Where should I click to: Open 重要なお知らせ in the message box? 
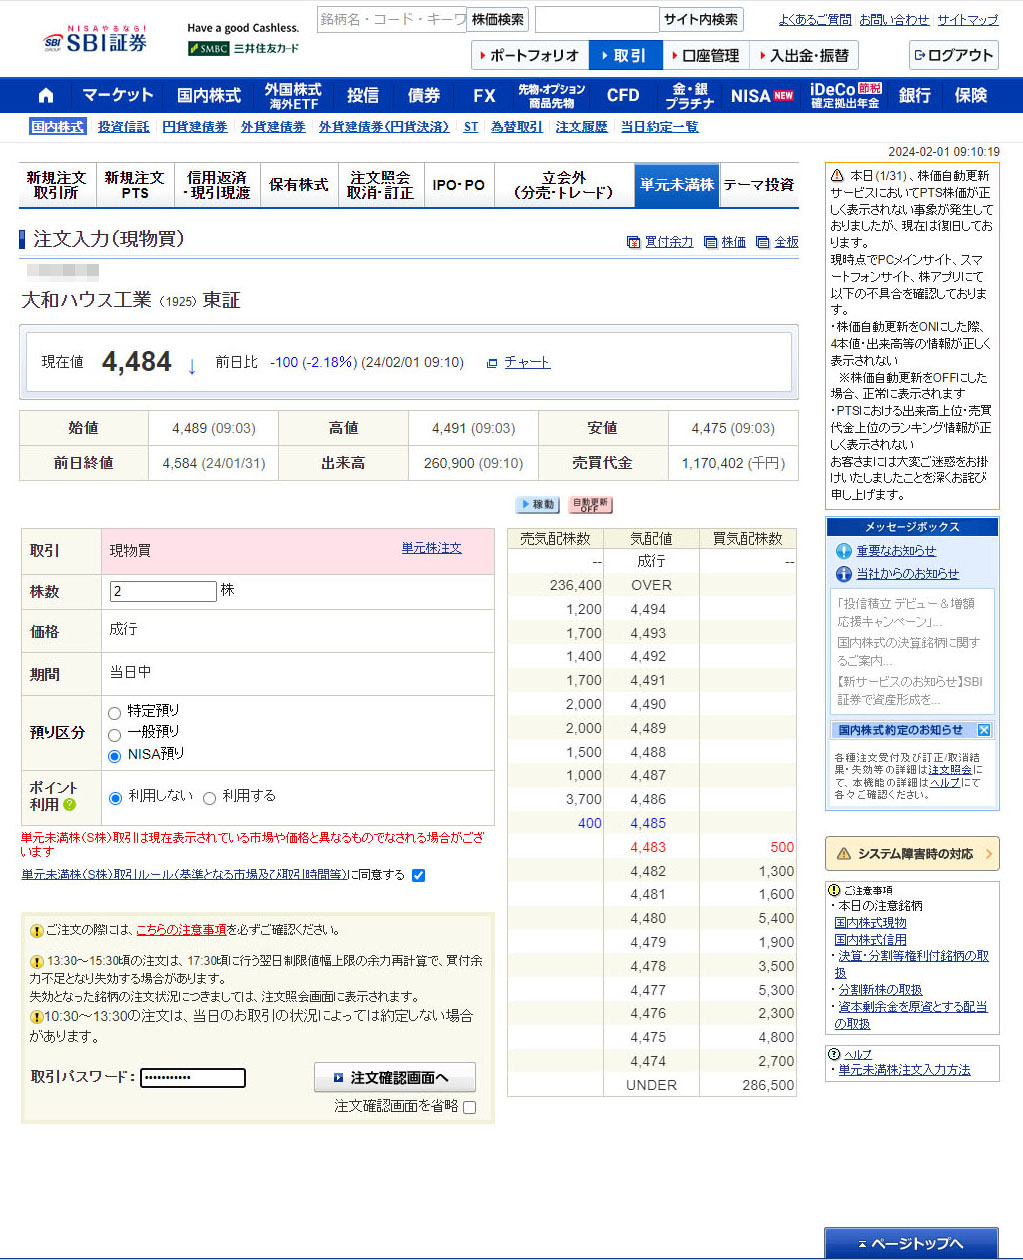[895, 551]
